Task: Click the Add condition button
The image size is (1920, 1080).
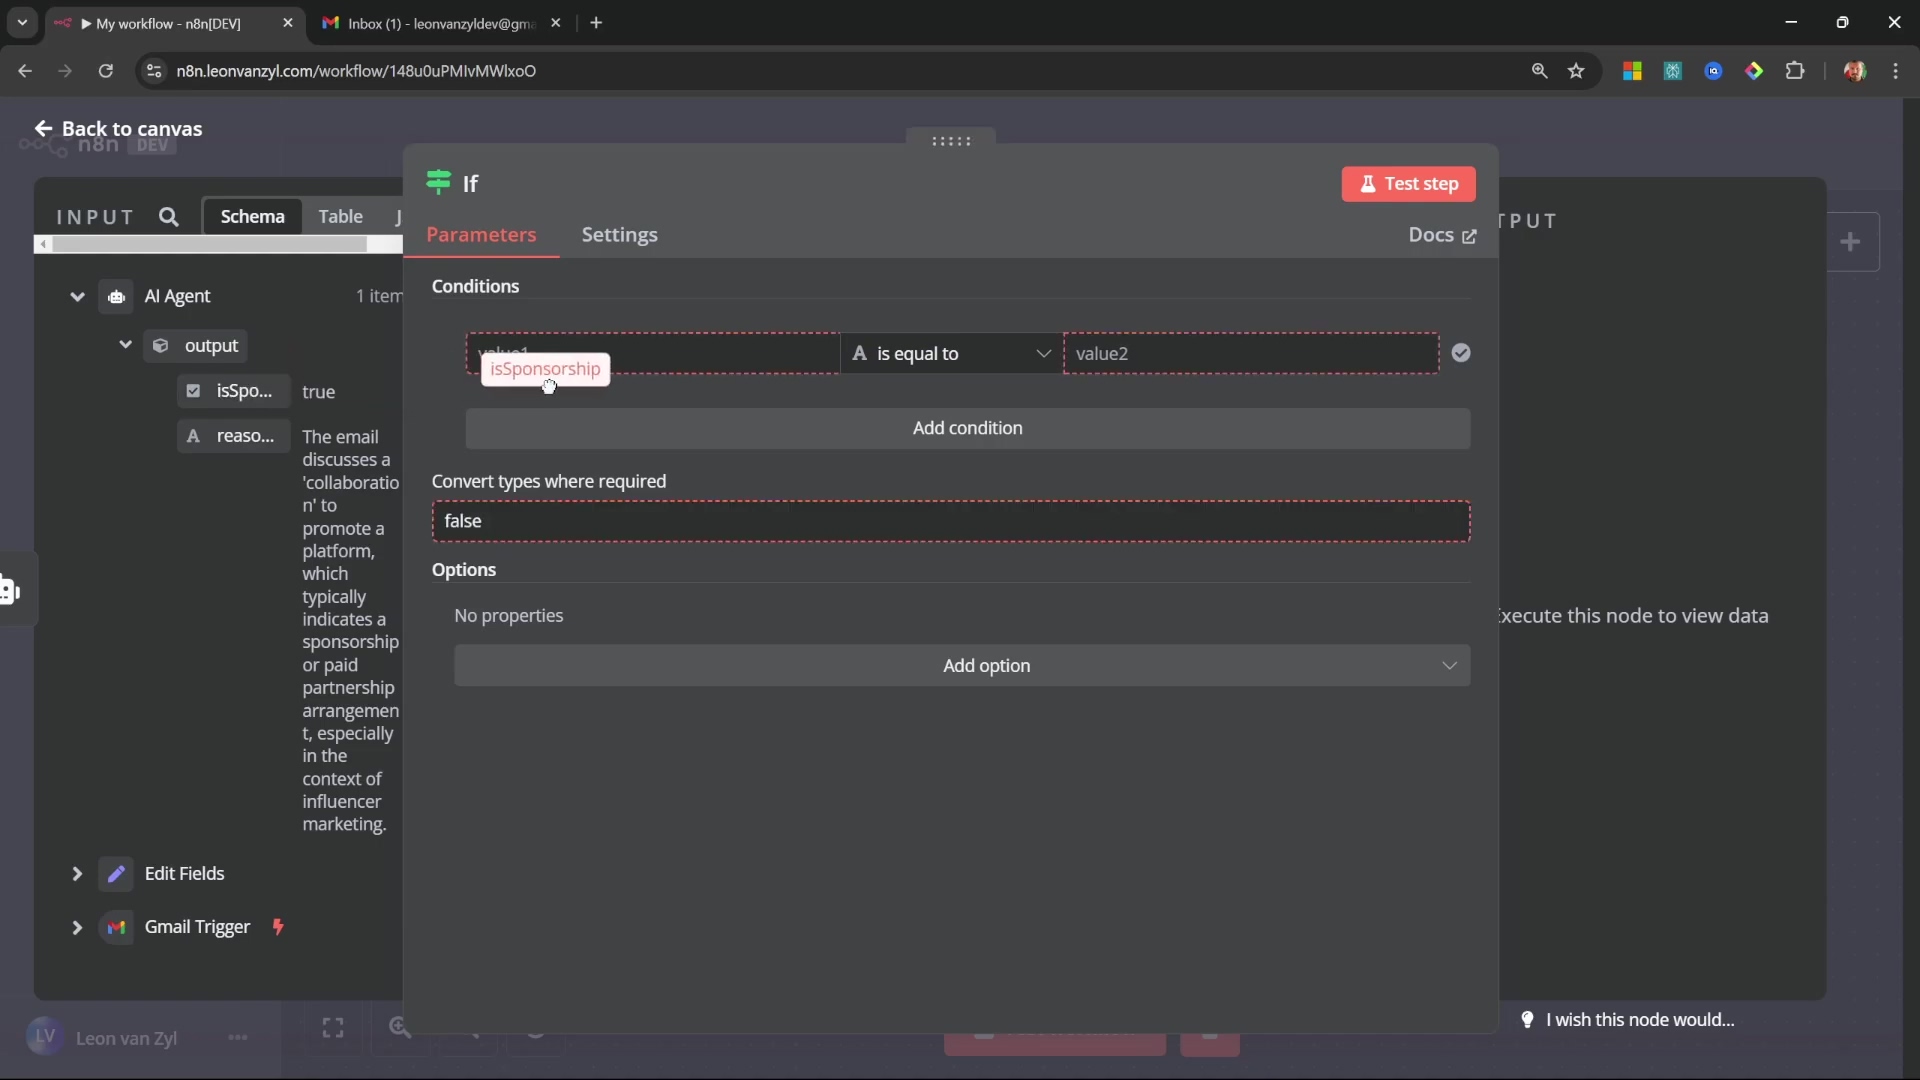Action: (x=967, y=428)
